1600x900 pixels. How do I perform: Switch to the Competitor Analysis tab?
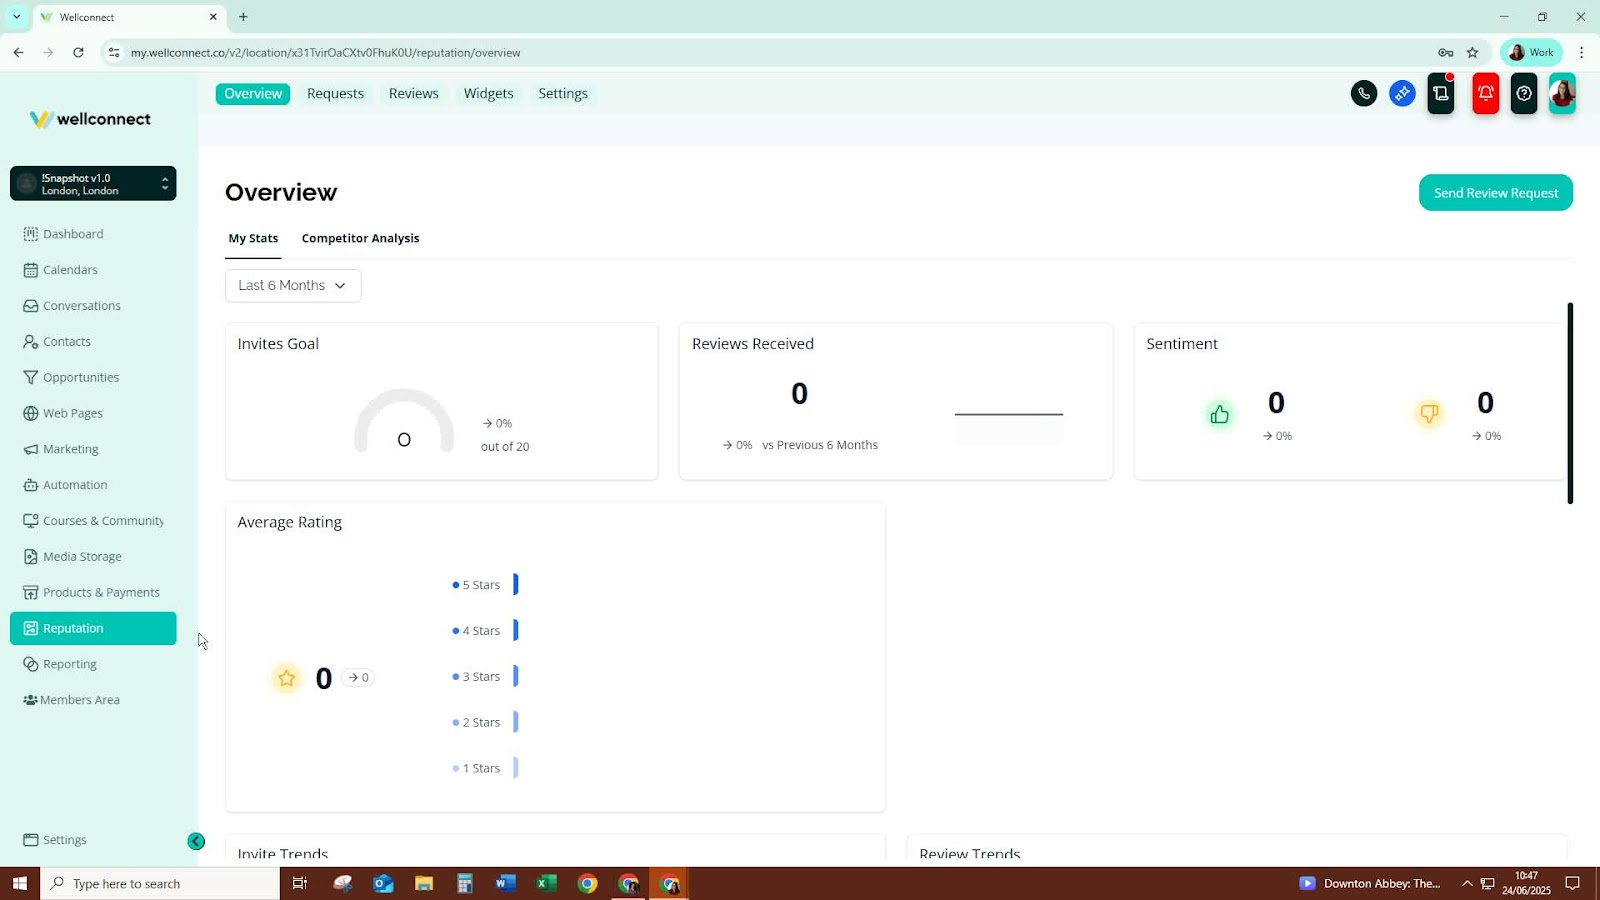pos(360,239)
